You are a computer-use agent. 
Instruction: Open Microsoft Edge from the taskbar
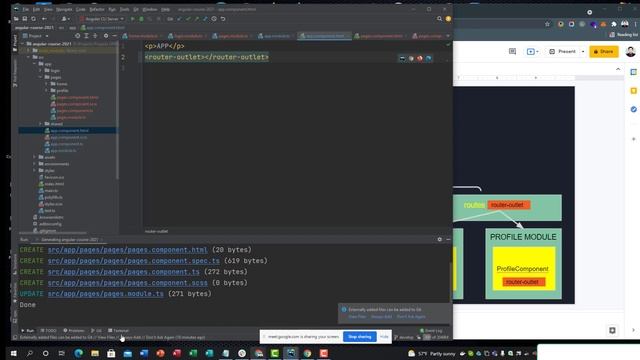point(78,353)
